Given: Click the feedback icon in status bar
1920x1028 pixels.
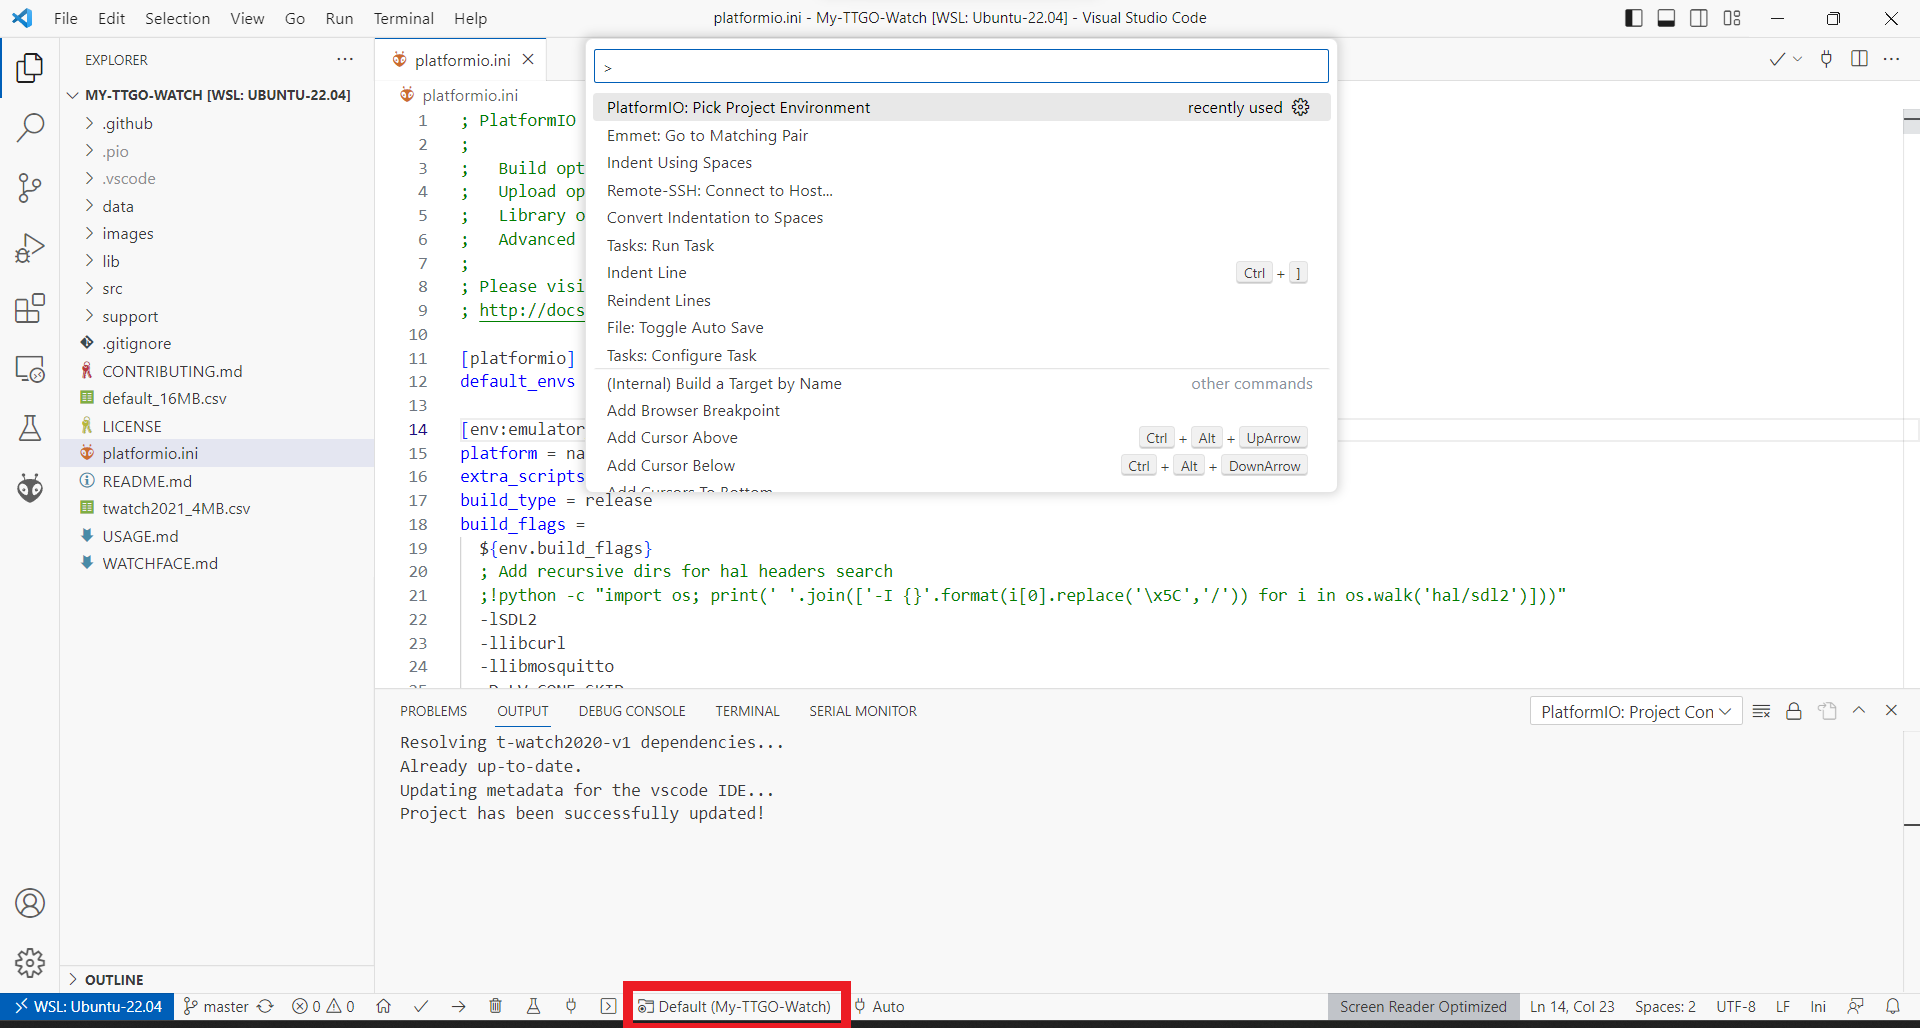Looking at the screenshot, I should [1856, 1006].
